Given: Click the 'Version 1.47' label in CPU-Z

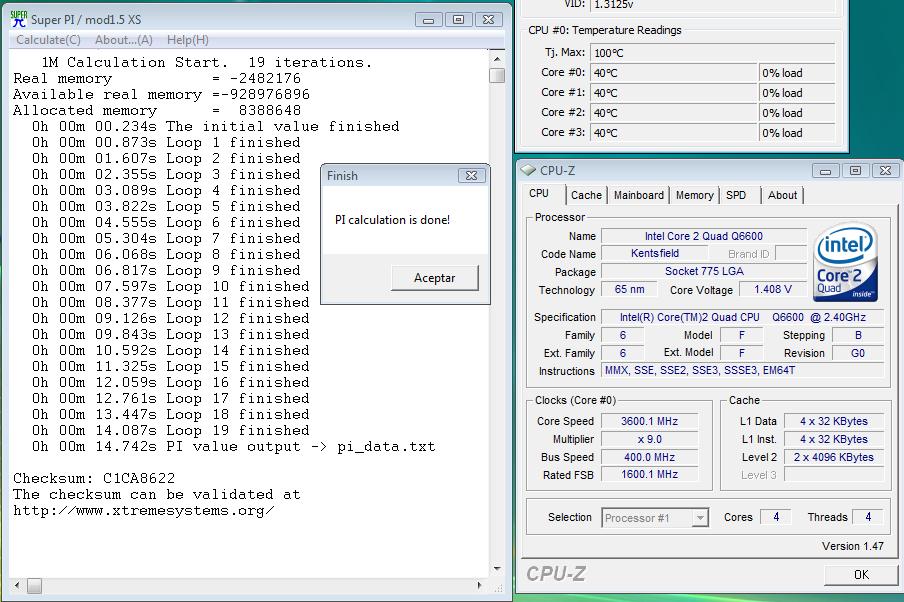Looking at the screenshot, I should tap(853, 546).
